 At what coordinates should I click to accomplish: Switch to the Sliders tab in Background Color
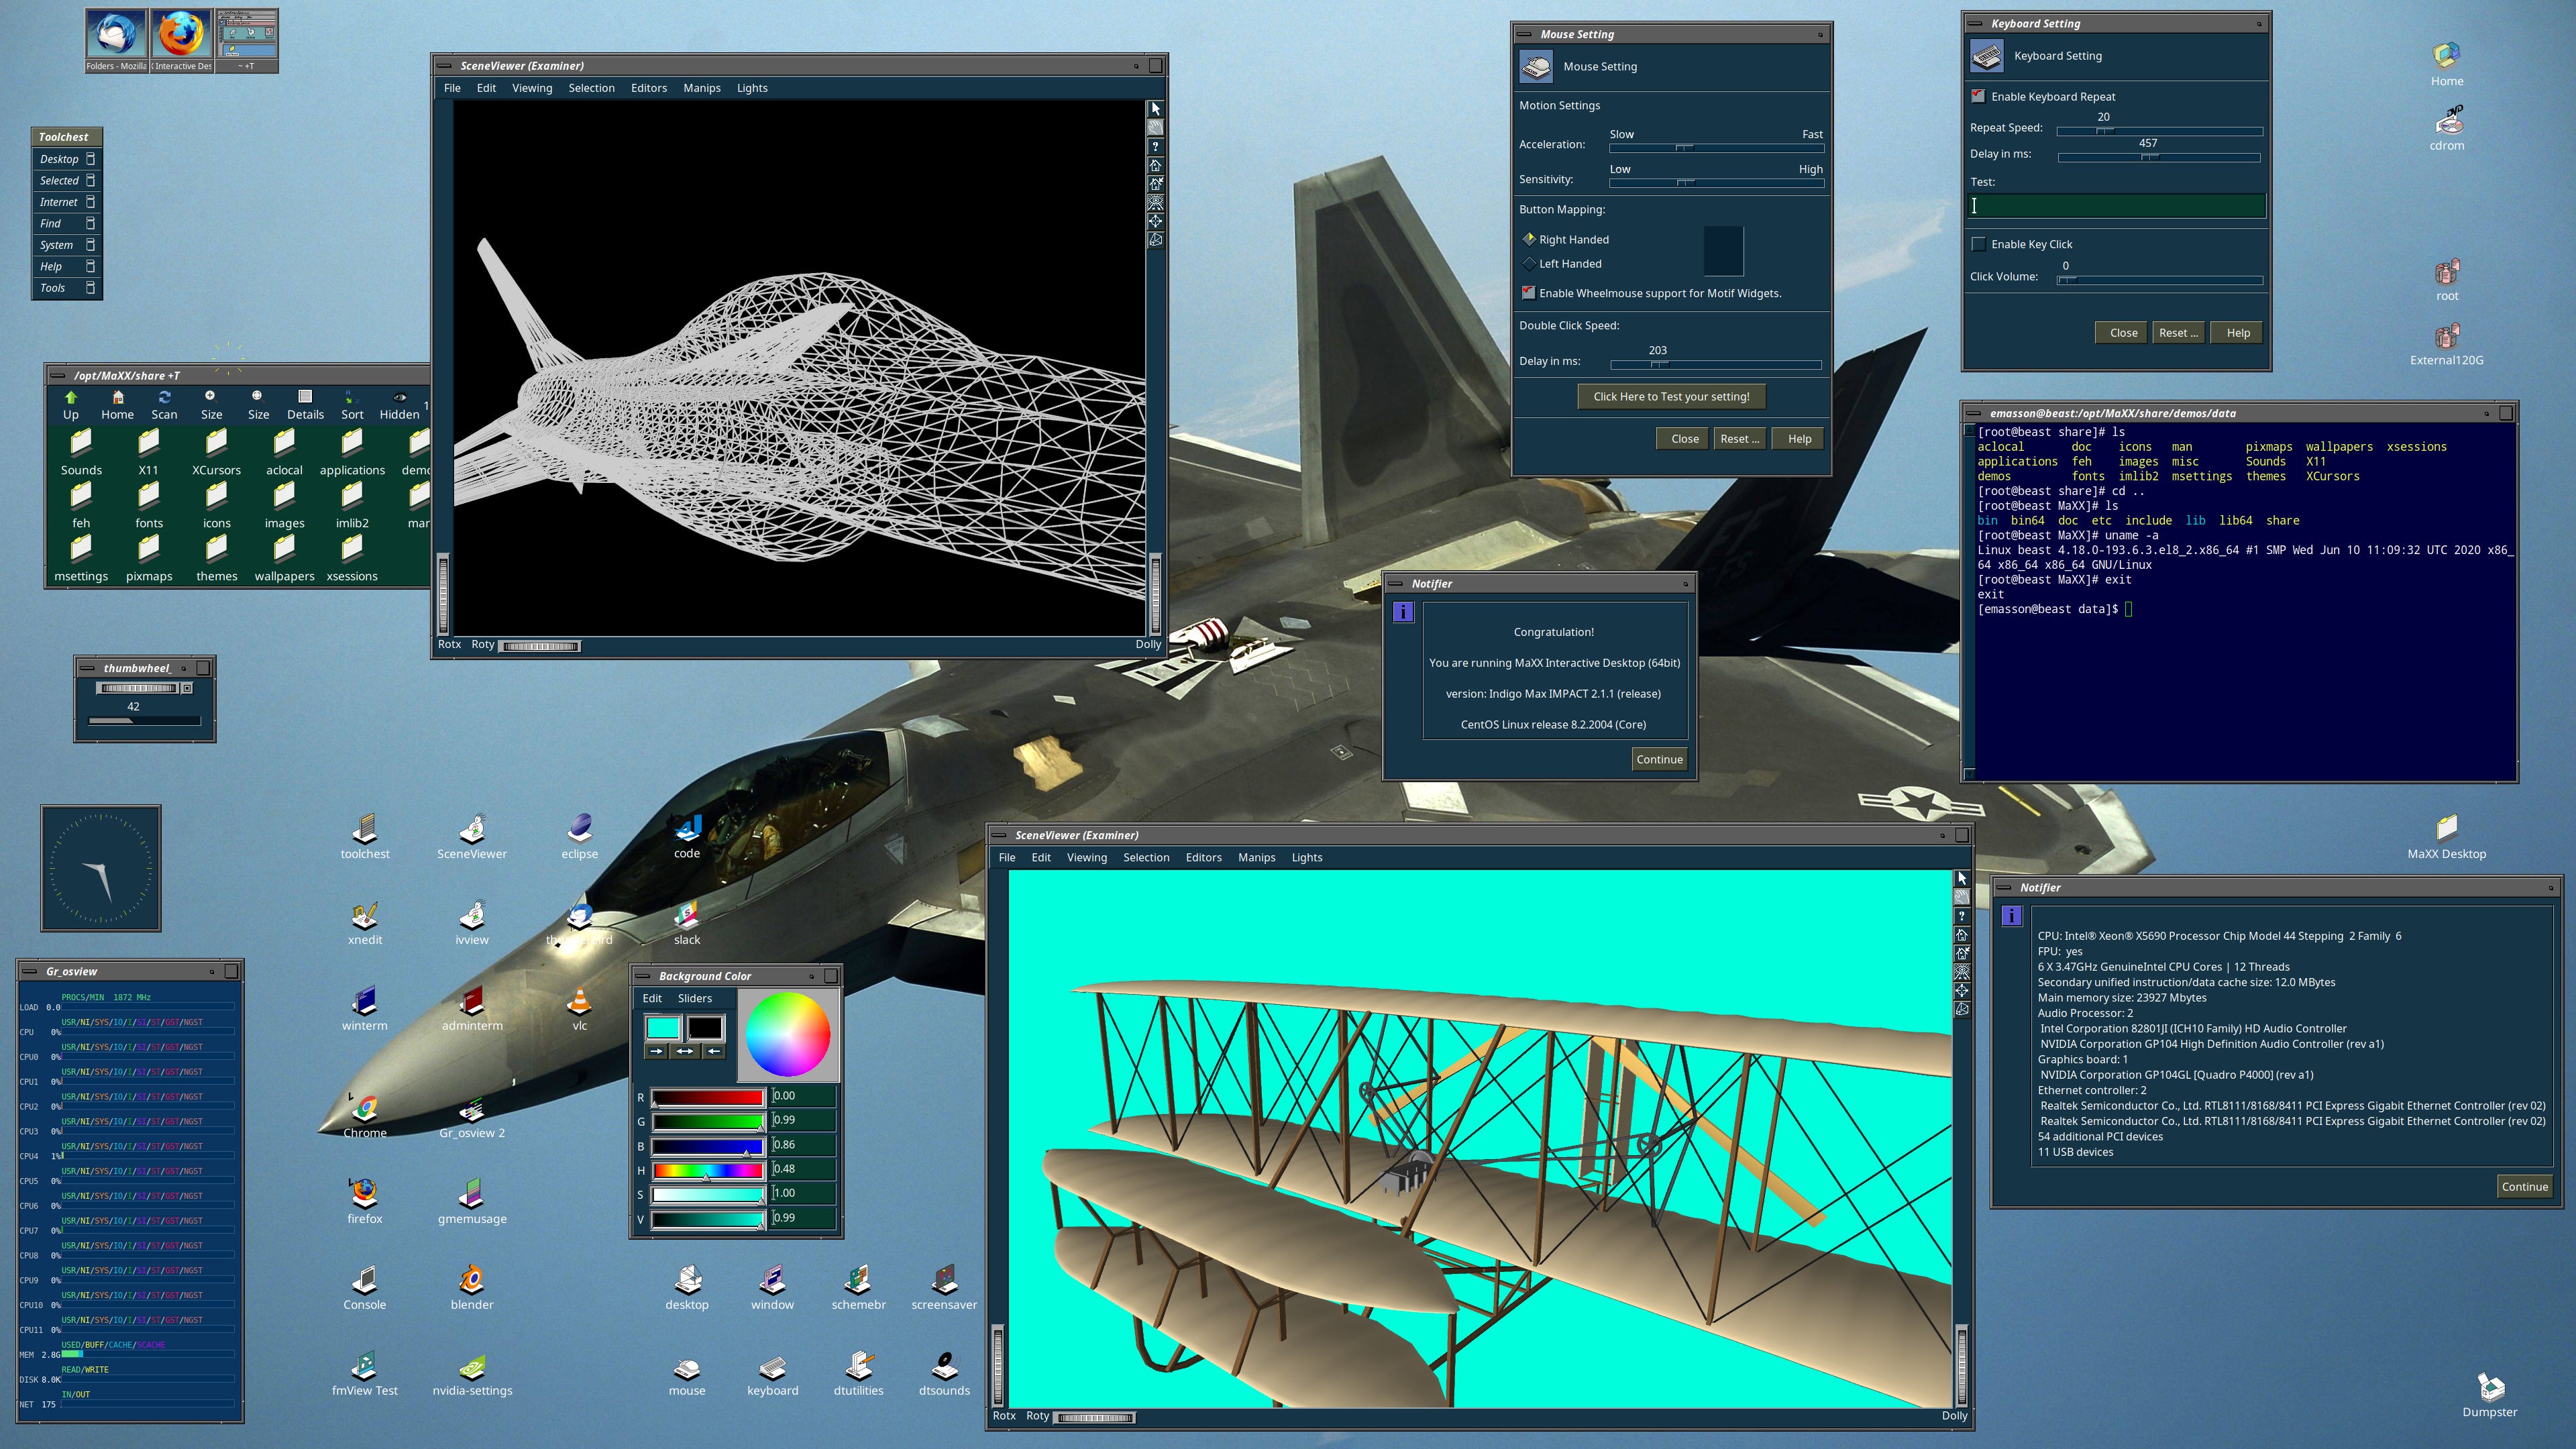pos(694,998)
